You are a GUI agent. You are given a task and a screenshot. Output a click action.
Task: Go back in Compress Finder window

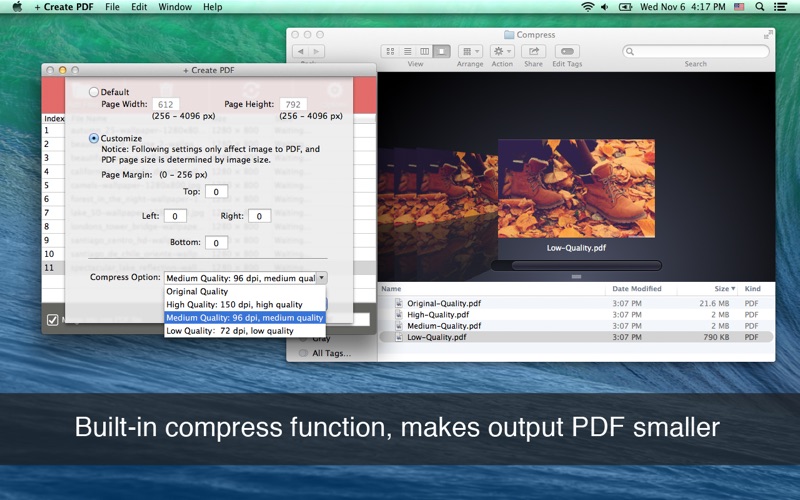point(301,51)
